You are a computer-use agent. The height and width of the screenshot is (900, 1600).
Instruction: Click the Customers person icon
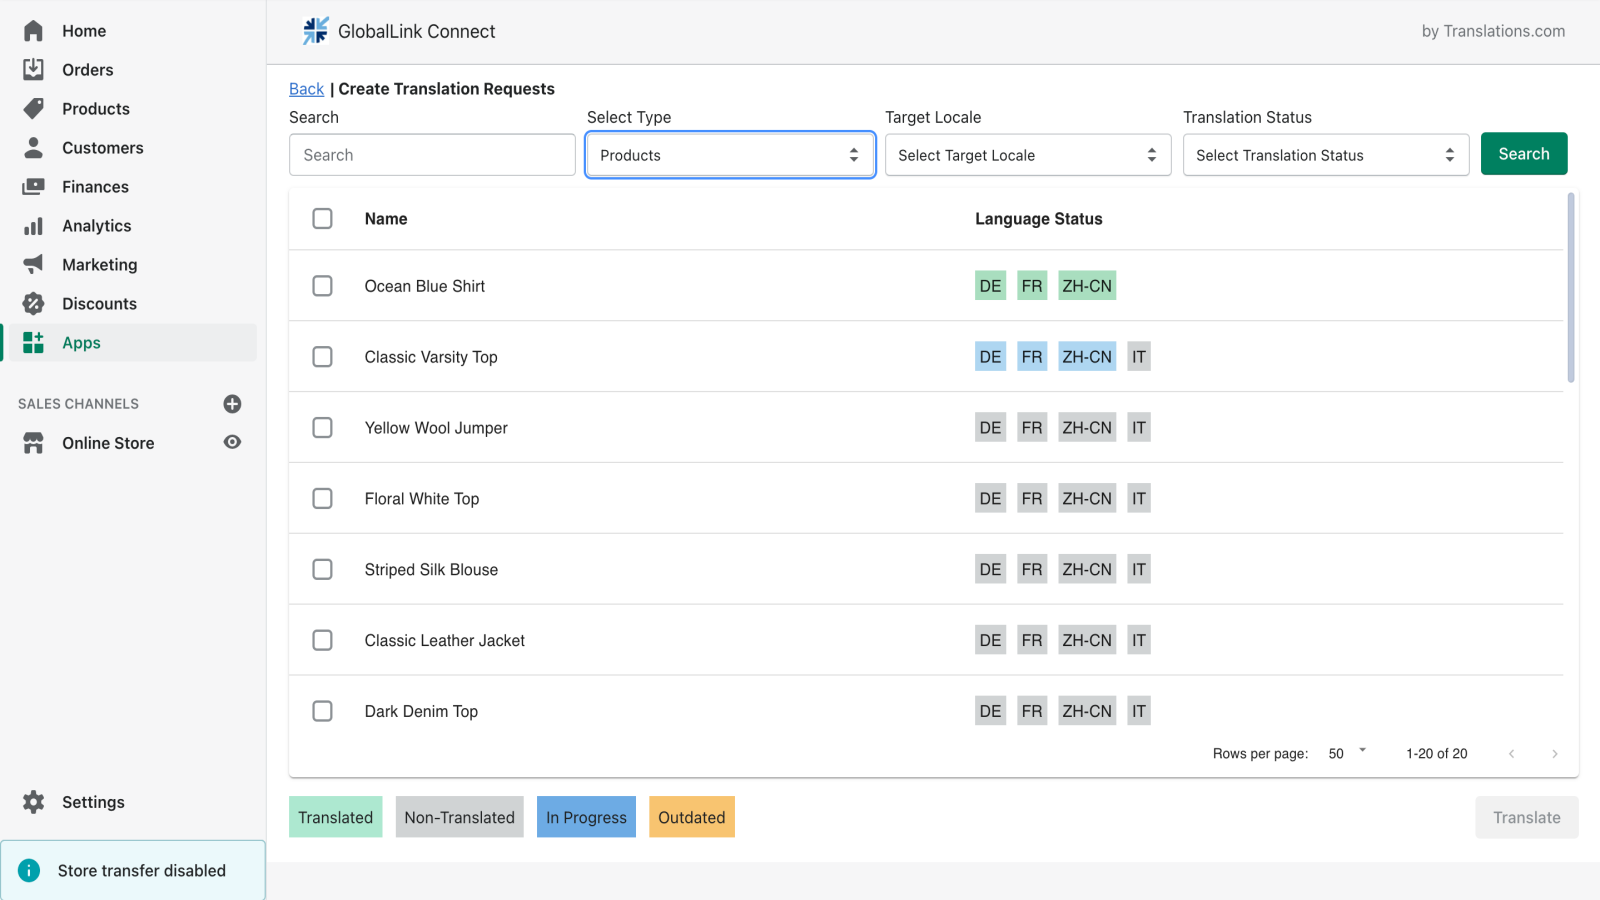pos(33,147)
